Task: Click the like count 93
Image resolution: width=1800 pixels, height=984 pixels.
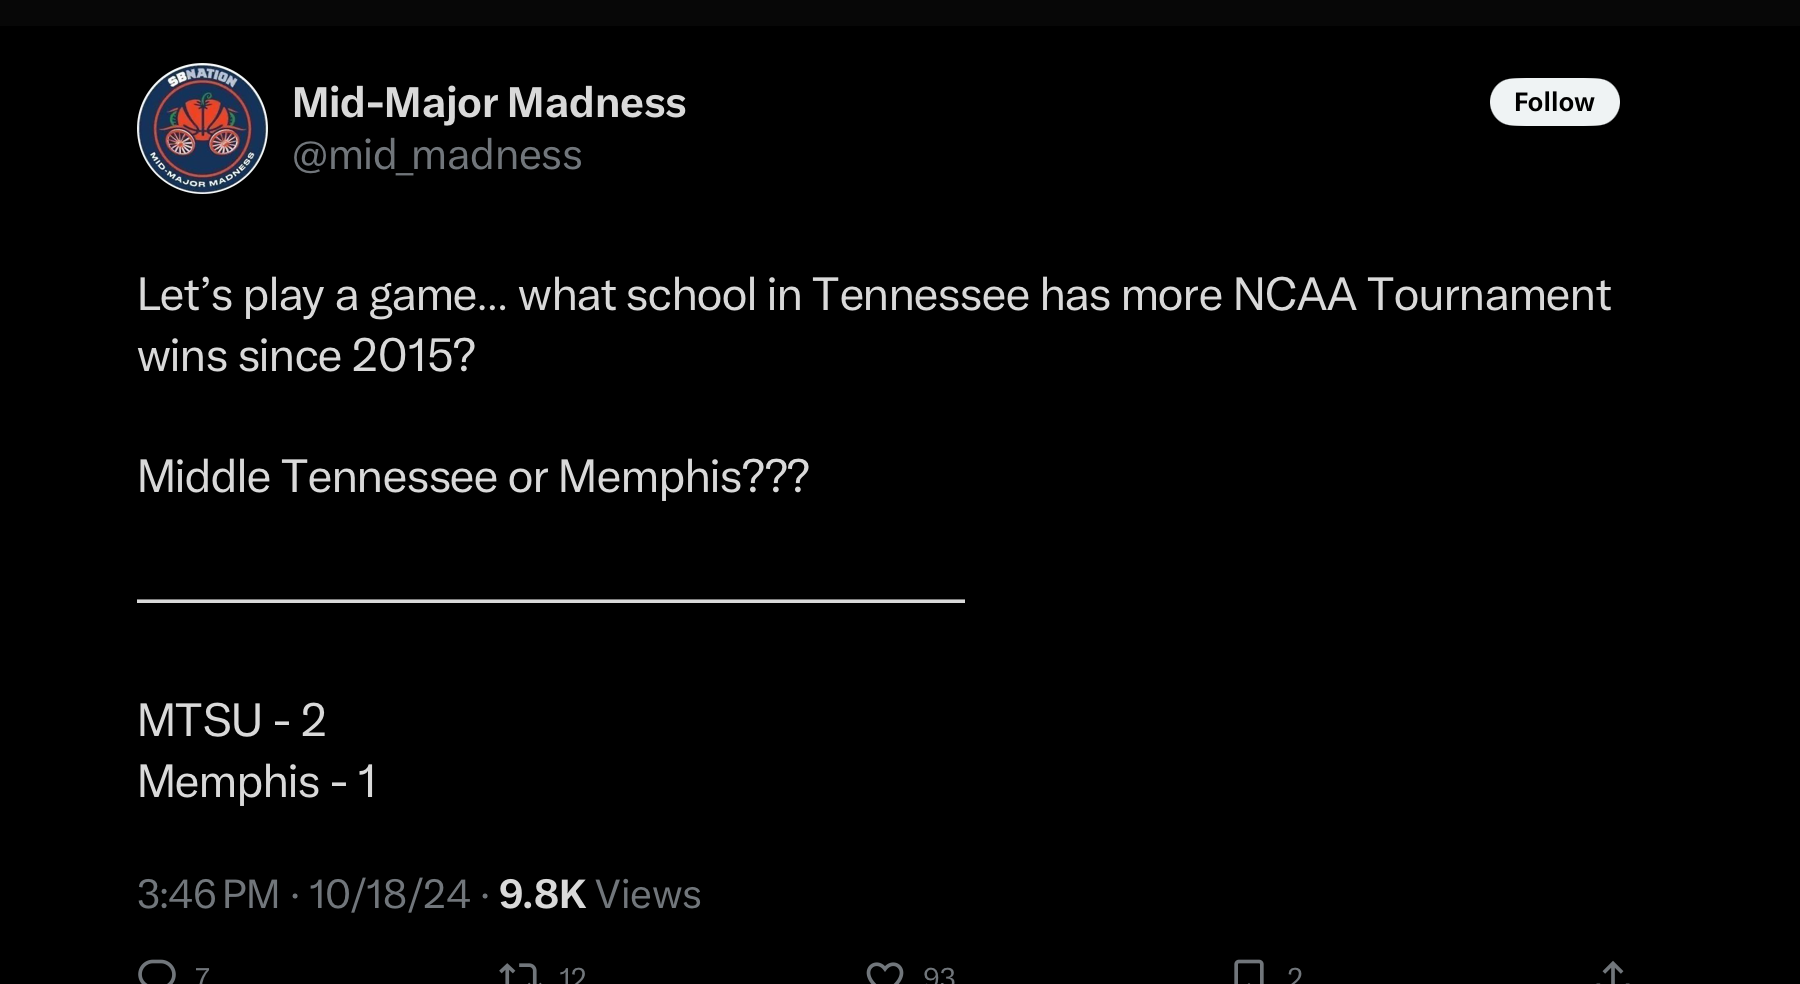Action: (x=939, y=975)
